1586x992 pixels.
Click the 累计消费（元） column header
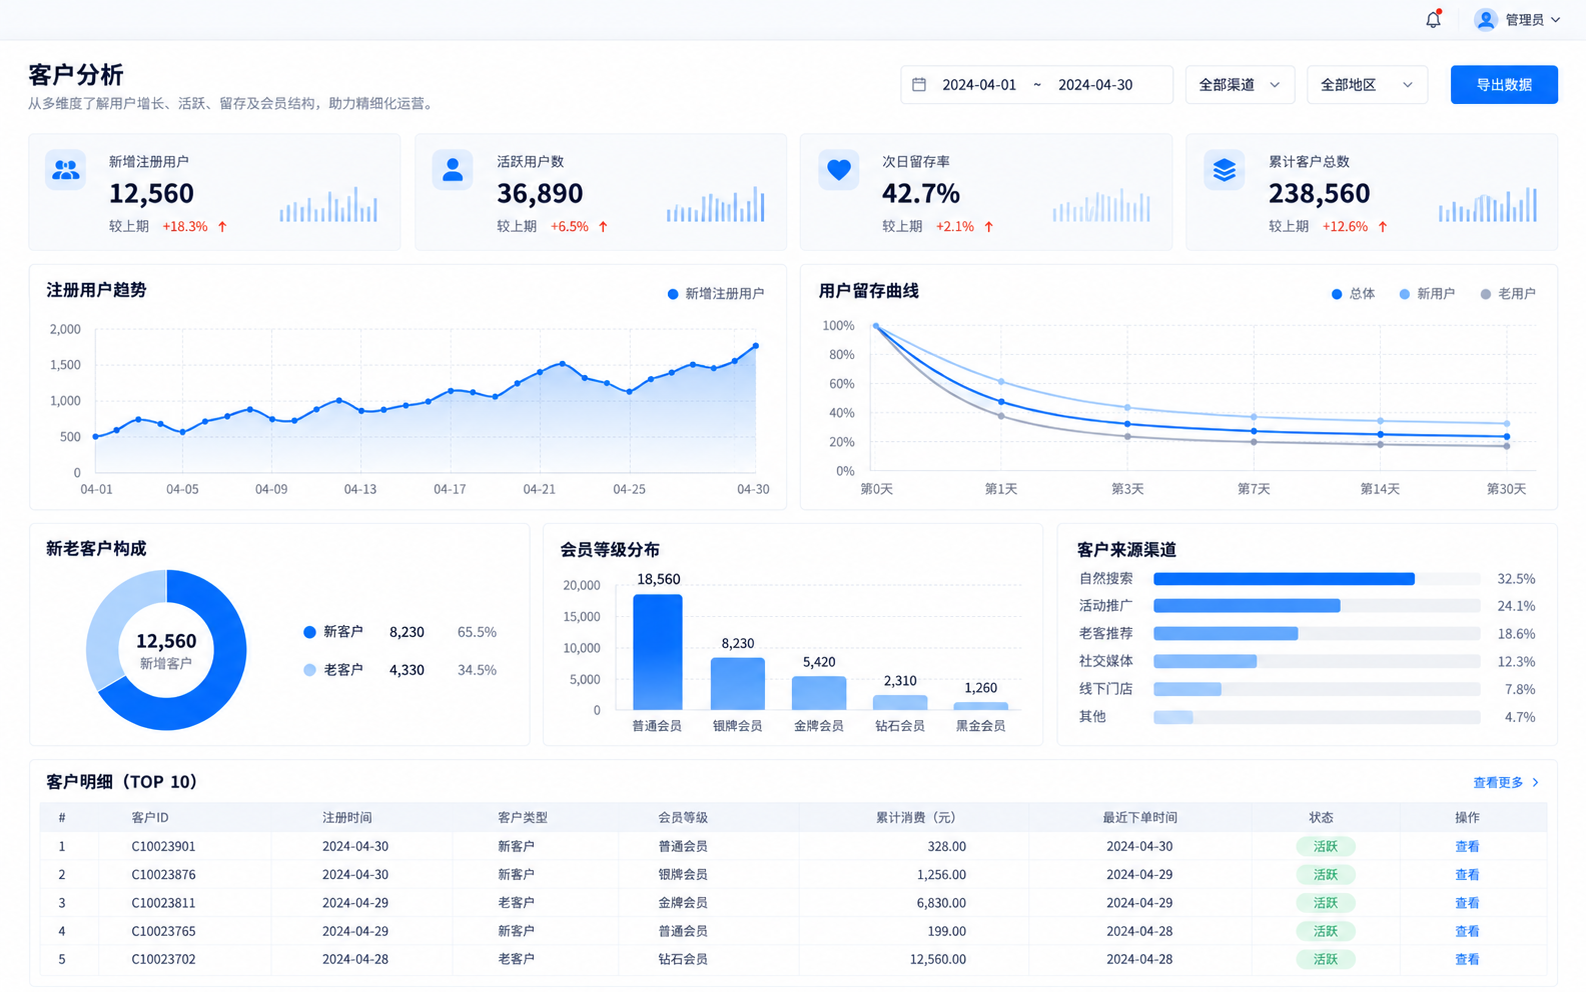[916, 818]
